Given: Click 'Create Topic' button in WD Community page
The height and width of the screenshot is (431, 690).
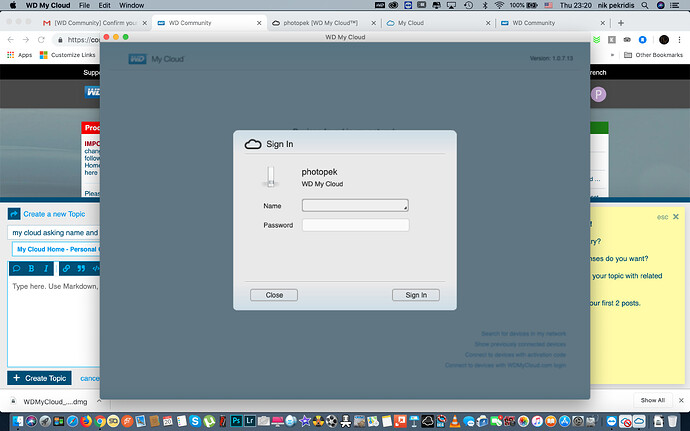Looking at the screenshot, I should pyautogui.click(x=39, y=378).
